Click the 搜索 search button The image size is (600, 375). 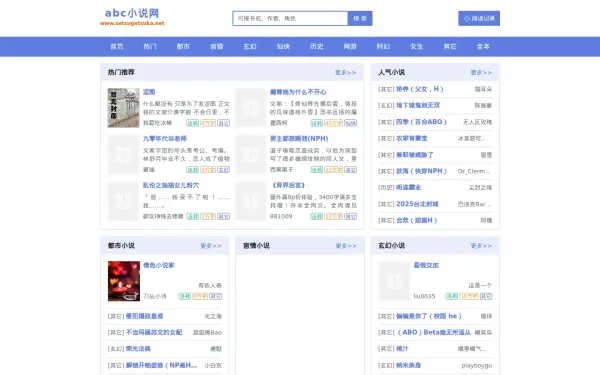[x=360, y=18]
